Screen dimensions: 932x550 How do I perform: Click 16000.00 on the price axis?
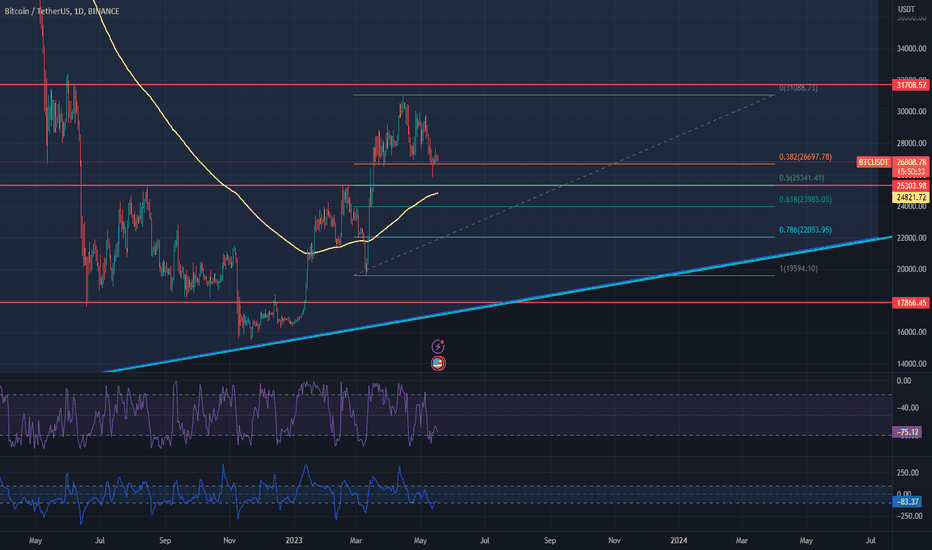click(x=911, y=332)
